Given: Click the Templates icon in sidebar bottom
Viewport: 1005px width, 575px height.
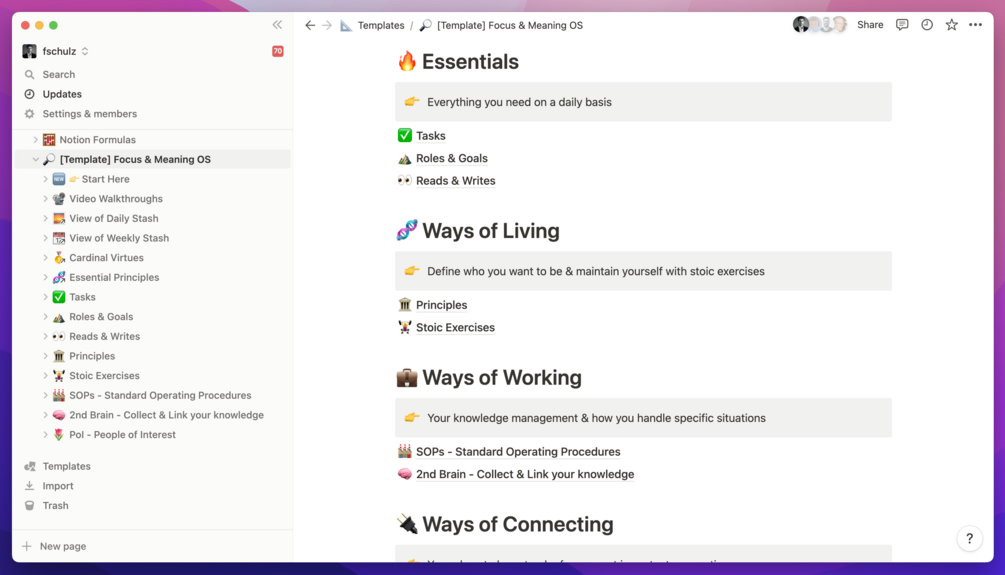Looking at the screenshot, I should [29, 466].
